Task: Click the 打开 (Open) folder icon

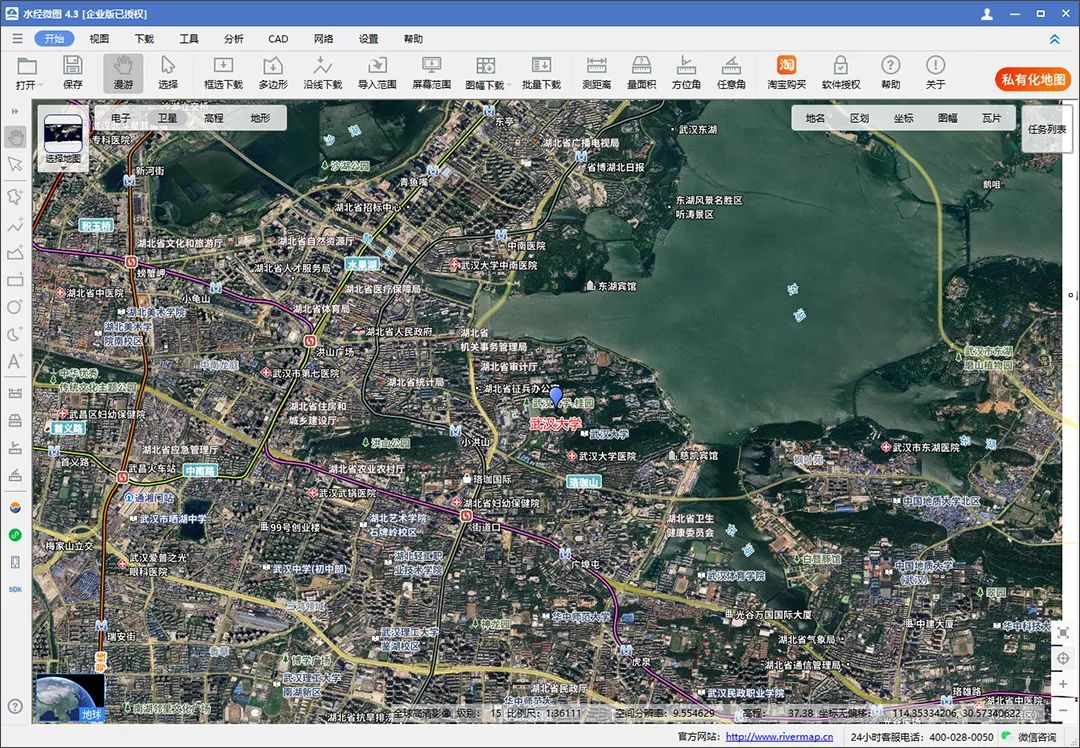Action: coord(26,66)
